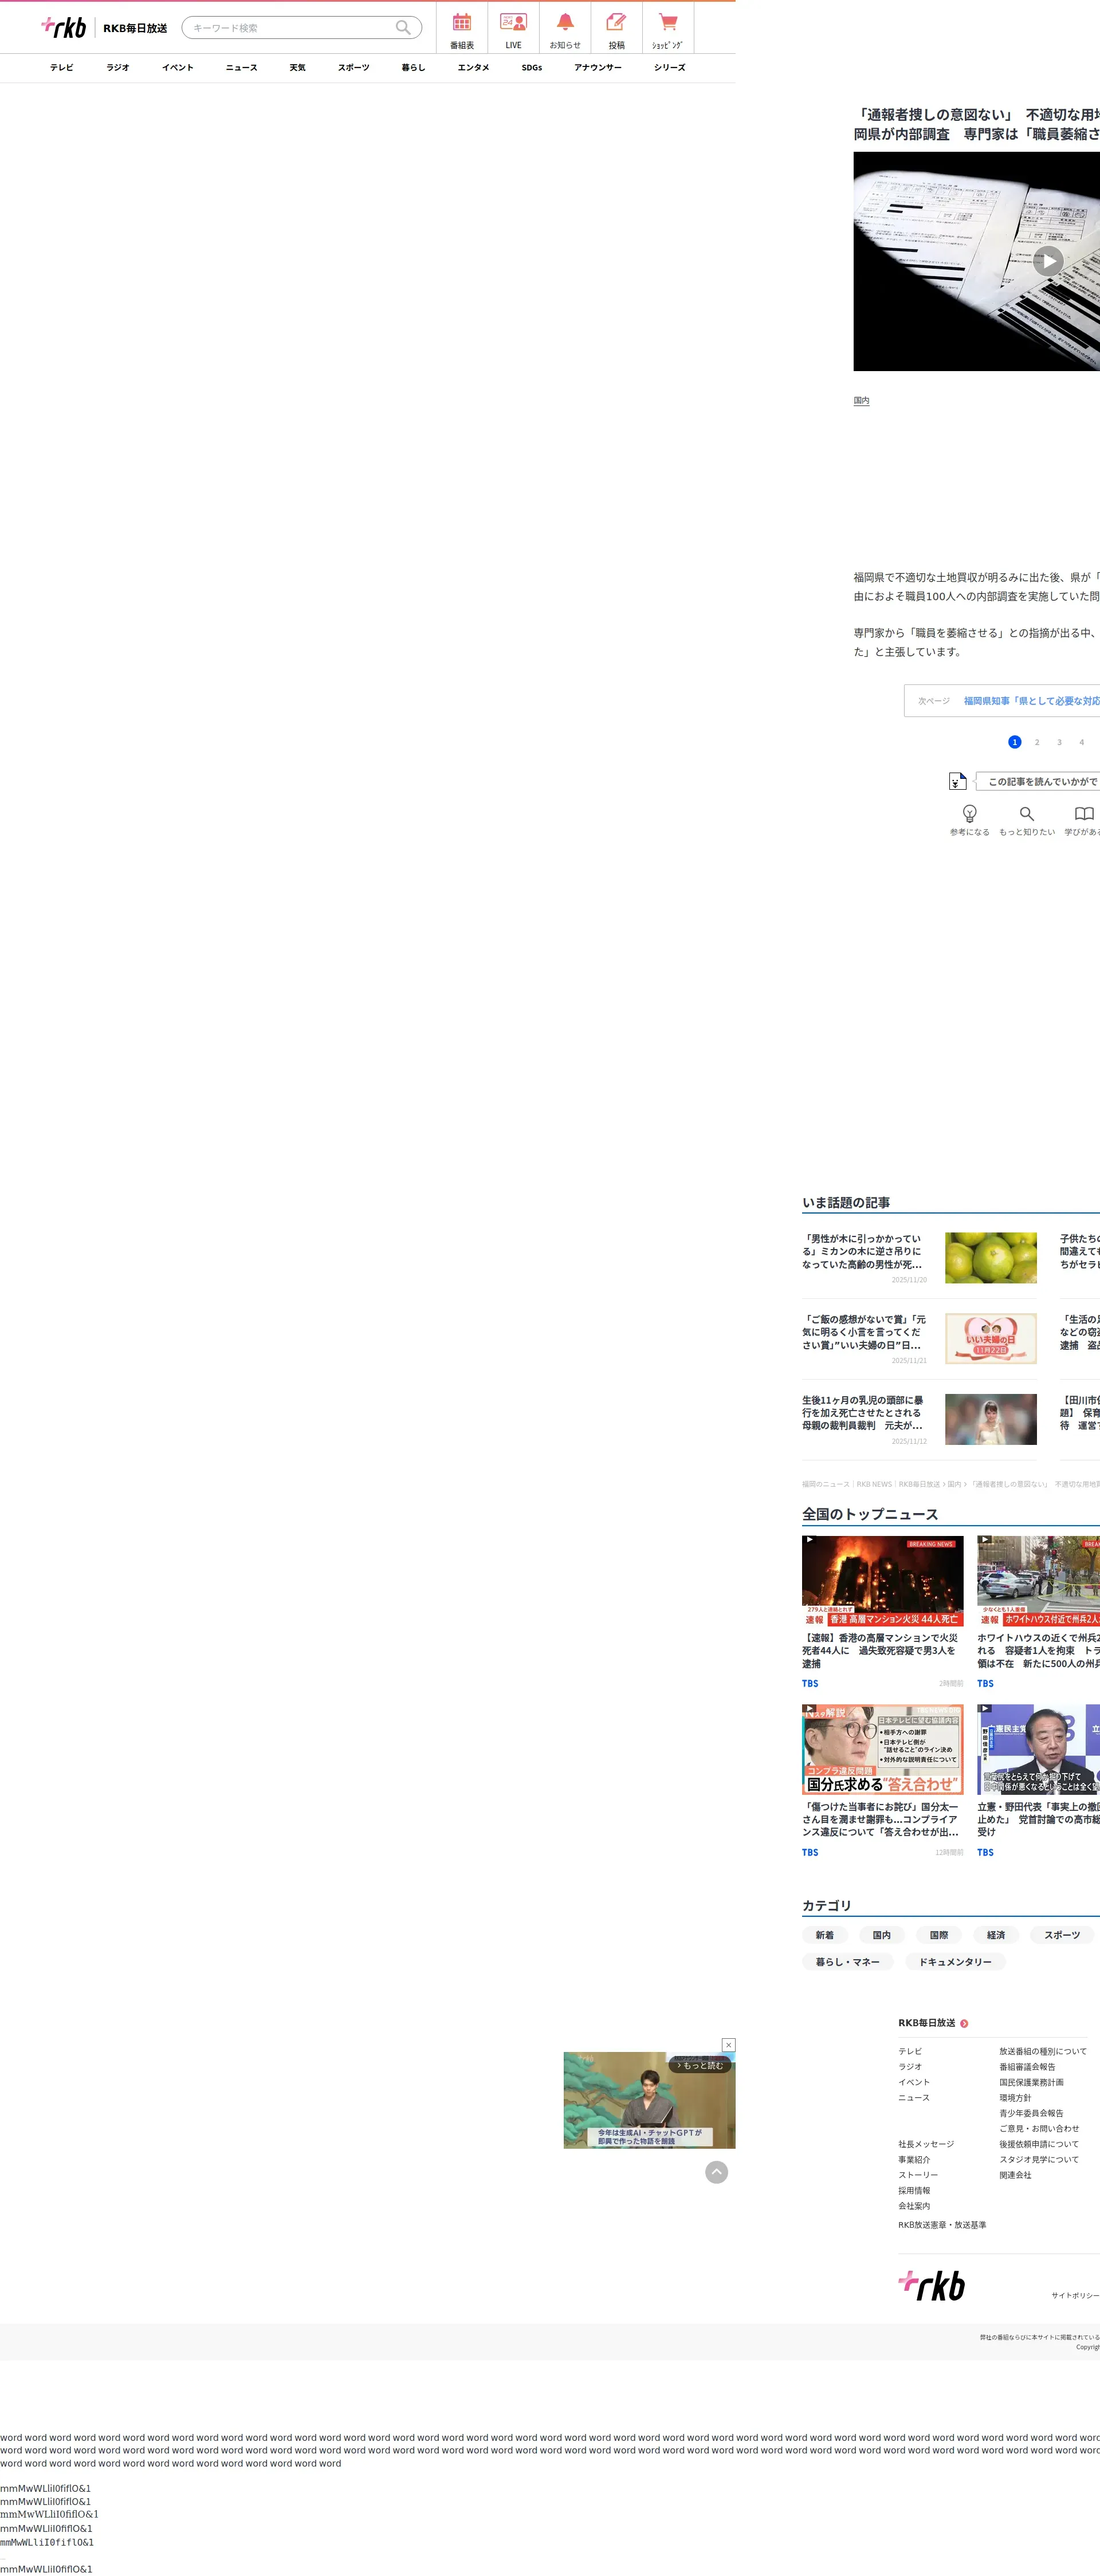Open the ニュース menu item

[241, 68]
